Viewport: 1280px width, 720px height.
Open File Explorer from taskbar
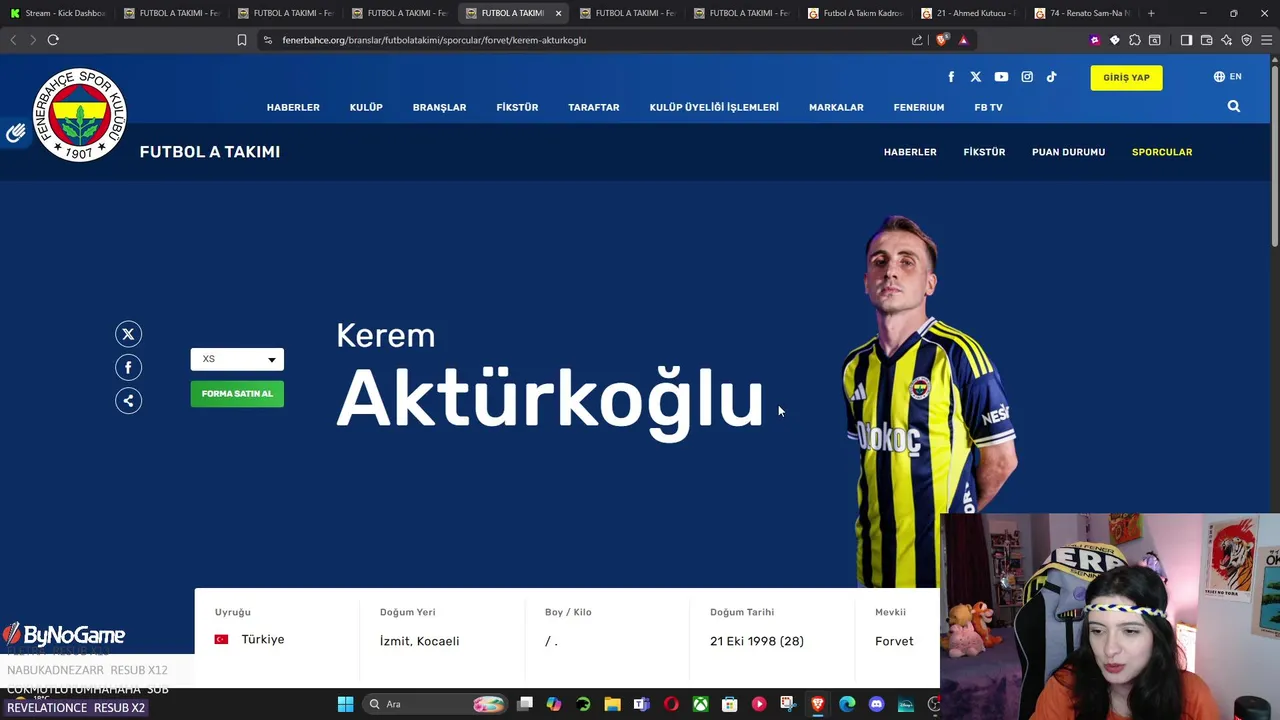pyautogui.click(x=612, y=704)
